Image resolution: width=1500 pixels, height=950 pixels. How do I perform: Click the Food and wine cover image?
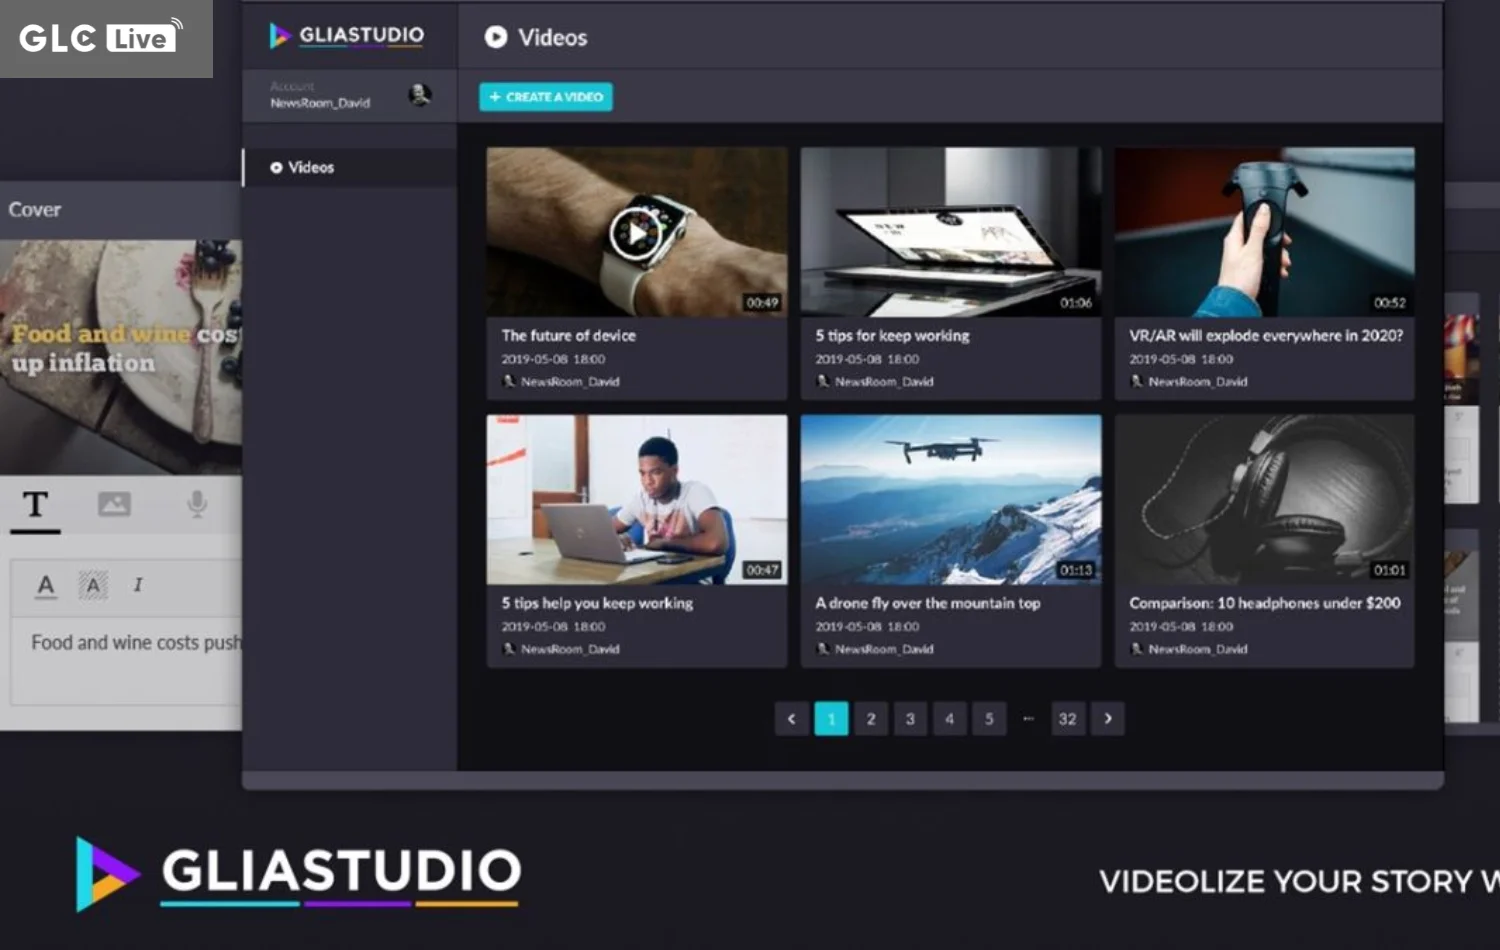(121, 357)
